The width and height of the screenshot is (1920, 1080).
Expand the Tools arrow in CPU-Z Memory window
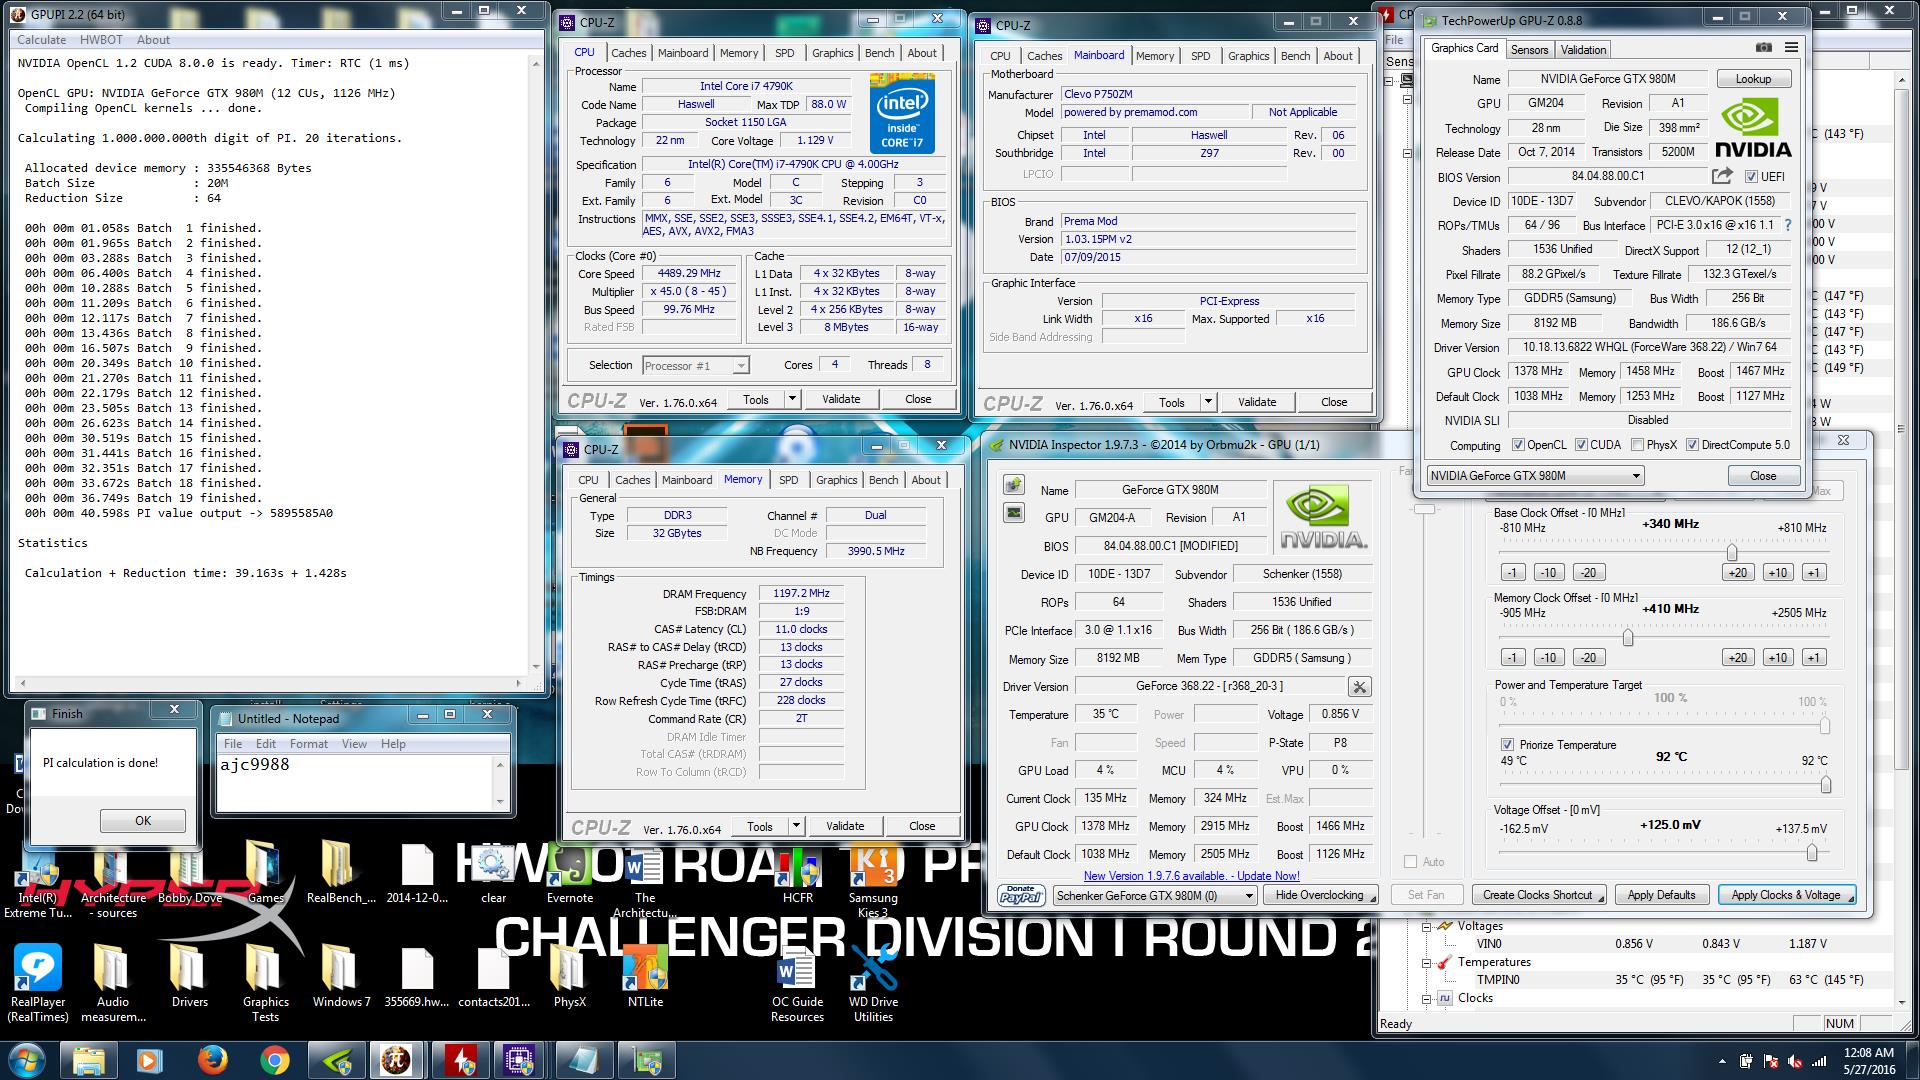796,826
